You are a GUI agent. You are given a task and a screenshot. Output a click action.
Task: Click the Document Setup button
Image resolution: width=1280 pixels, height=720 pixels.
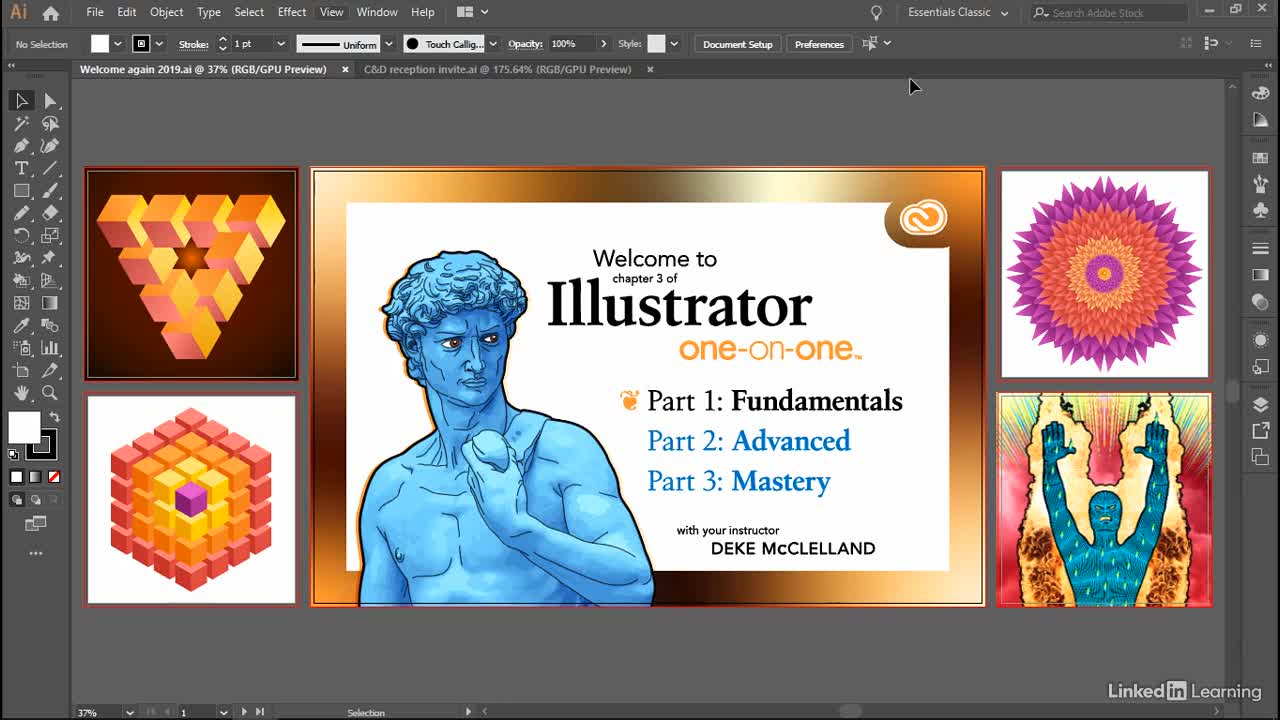(x=738, y=44)
